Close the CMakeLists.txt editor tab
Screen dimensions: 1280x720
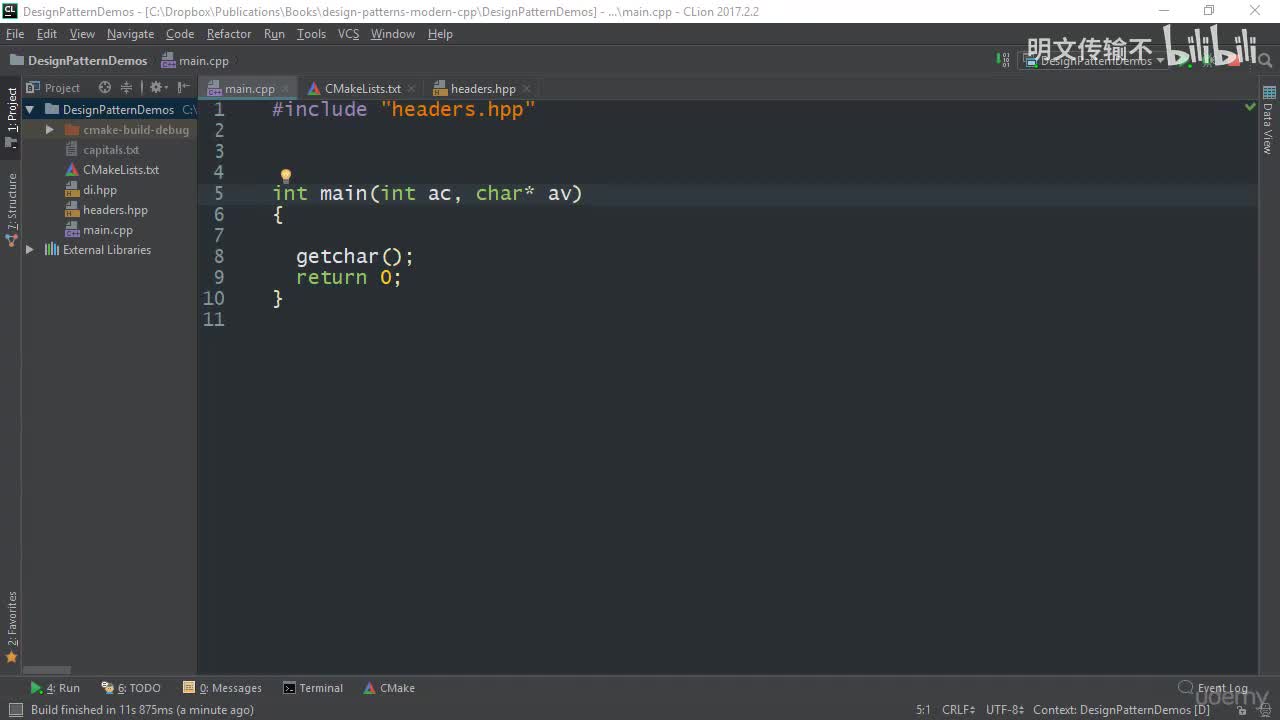point(411,89)
